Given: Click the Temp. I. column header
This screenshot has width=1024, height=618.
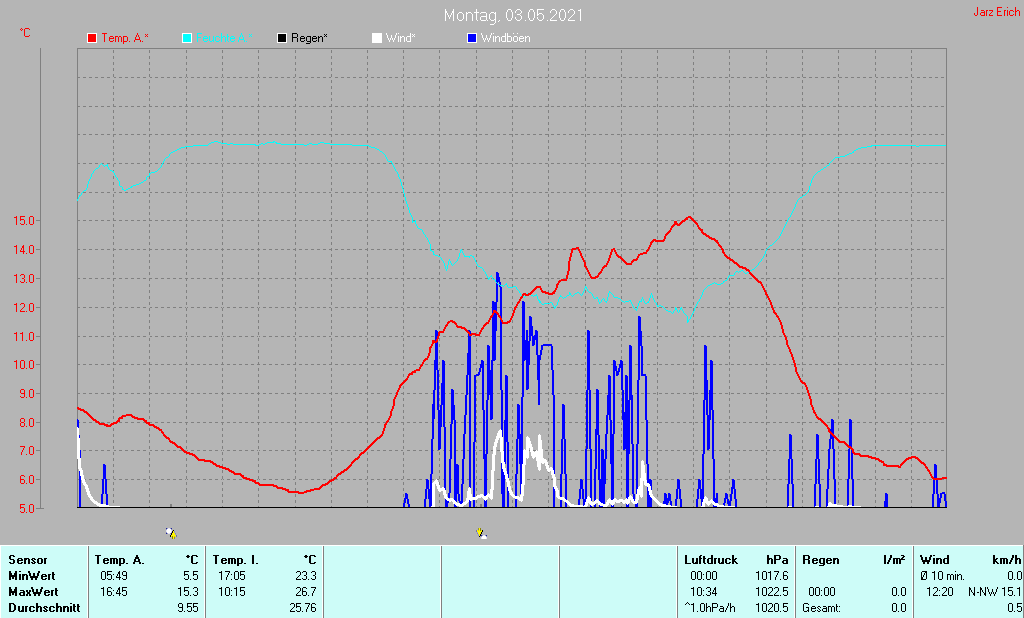Looking at the screenshot, I should 236,560.
